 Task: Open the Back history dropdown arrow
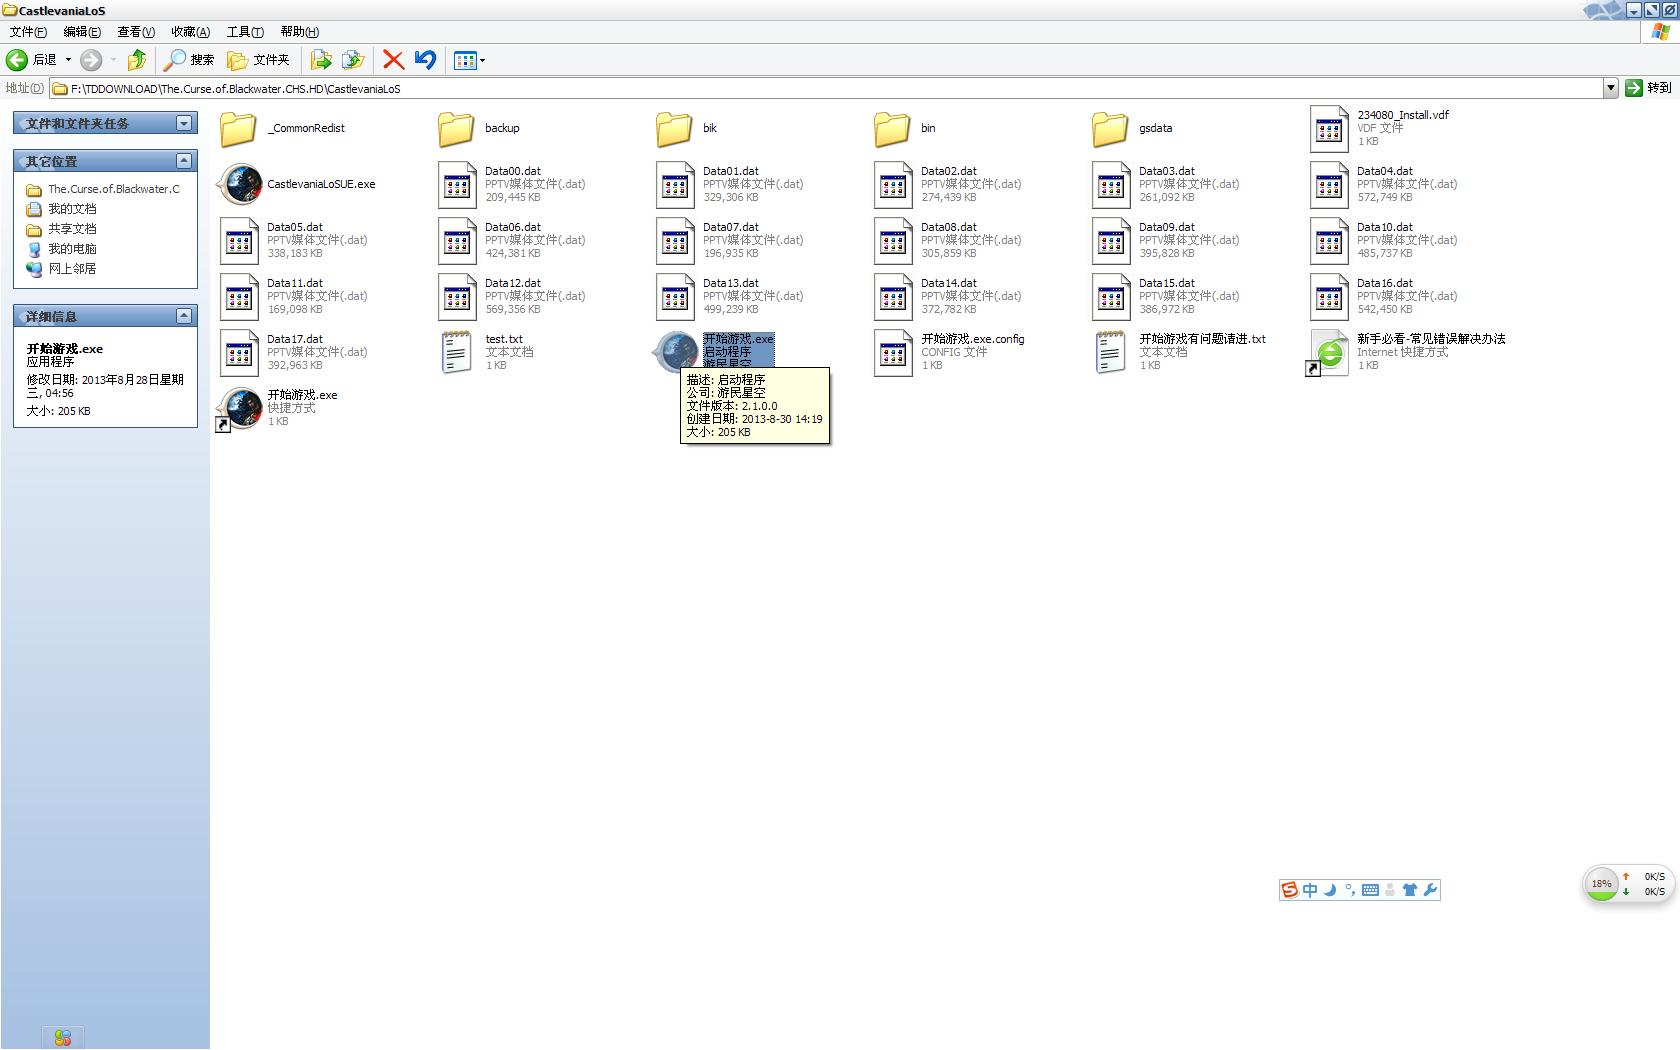[68, 60]
